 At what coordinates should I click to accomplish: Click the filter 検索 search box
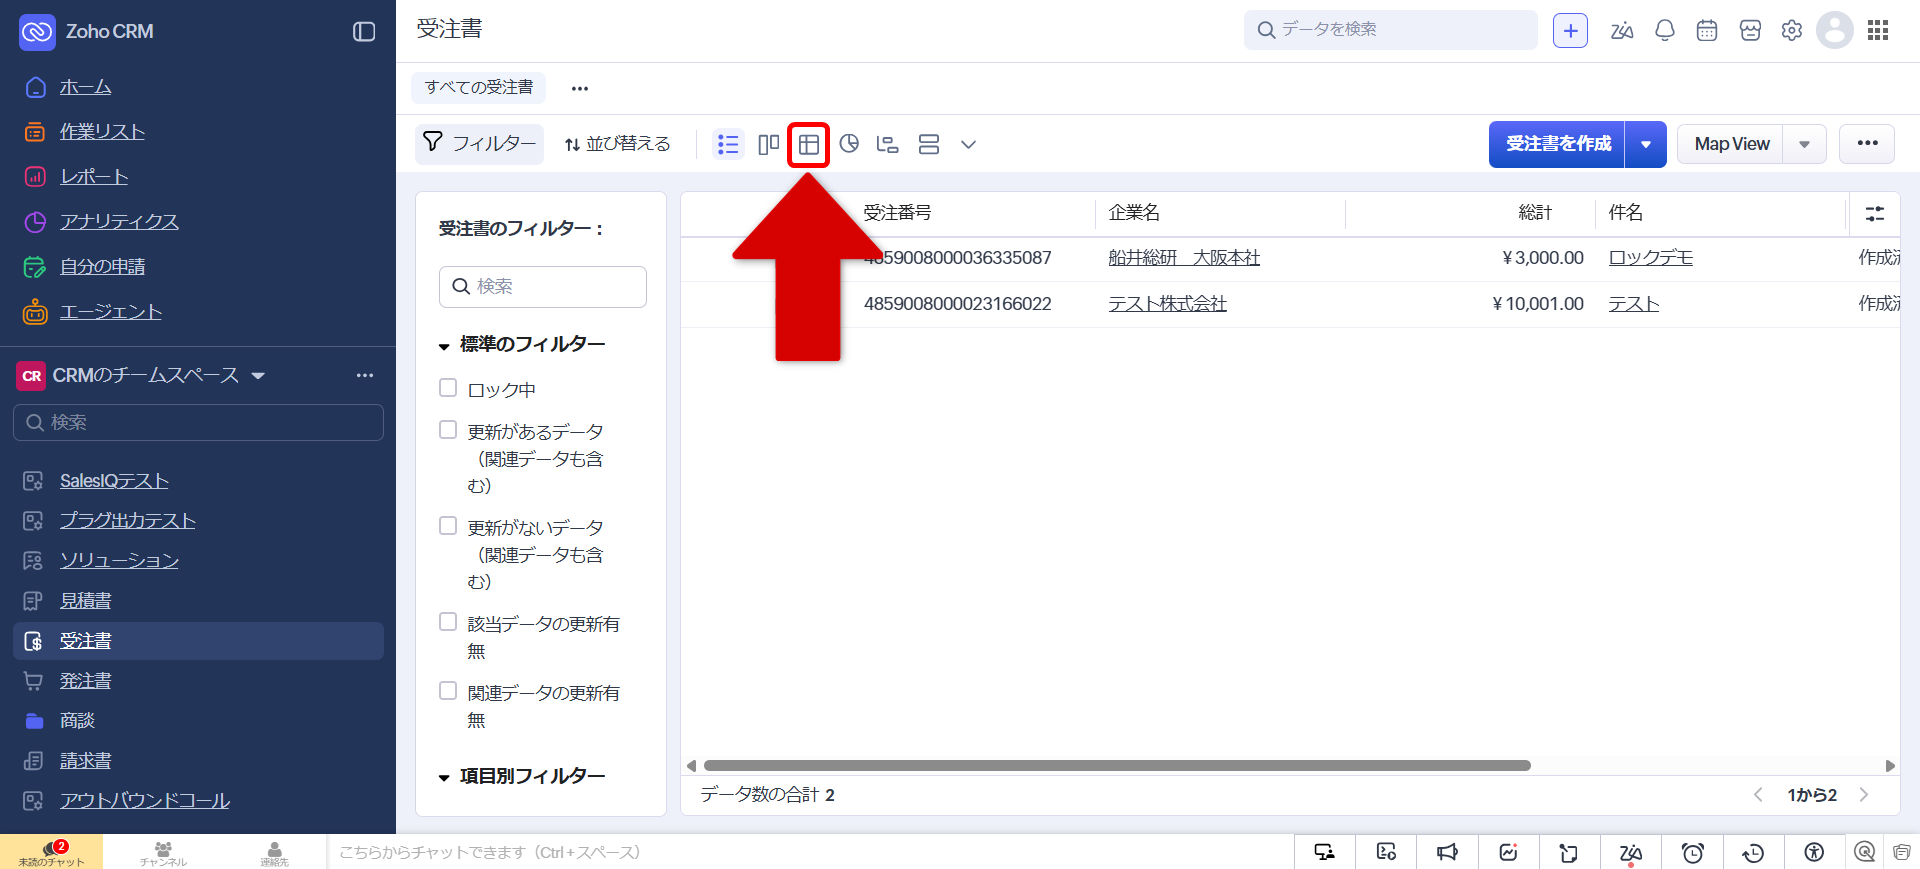(543, 287)
